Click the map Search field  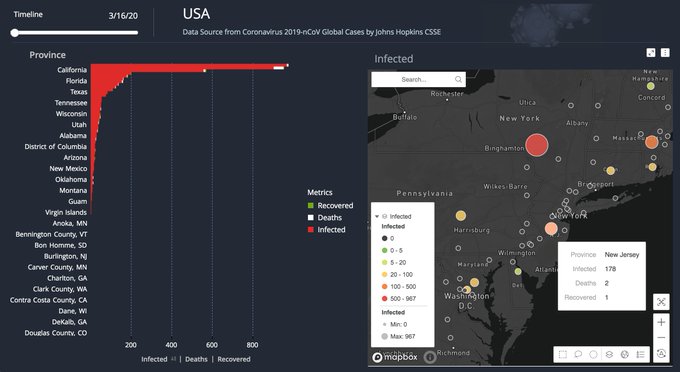(x=418, y=79)
